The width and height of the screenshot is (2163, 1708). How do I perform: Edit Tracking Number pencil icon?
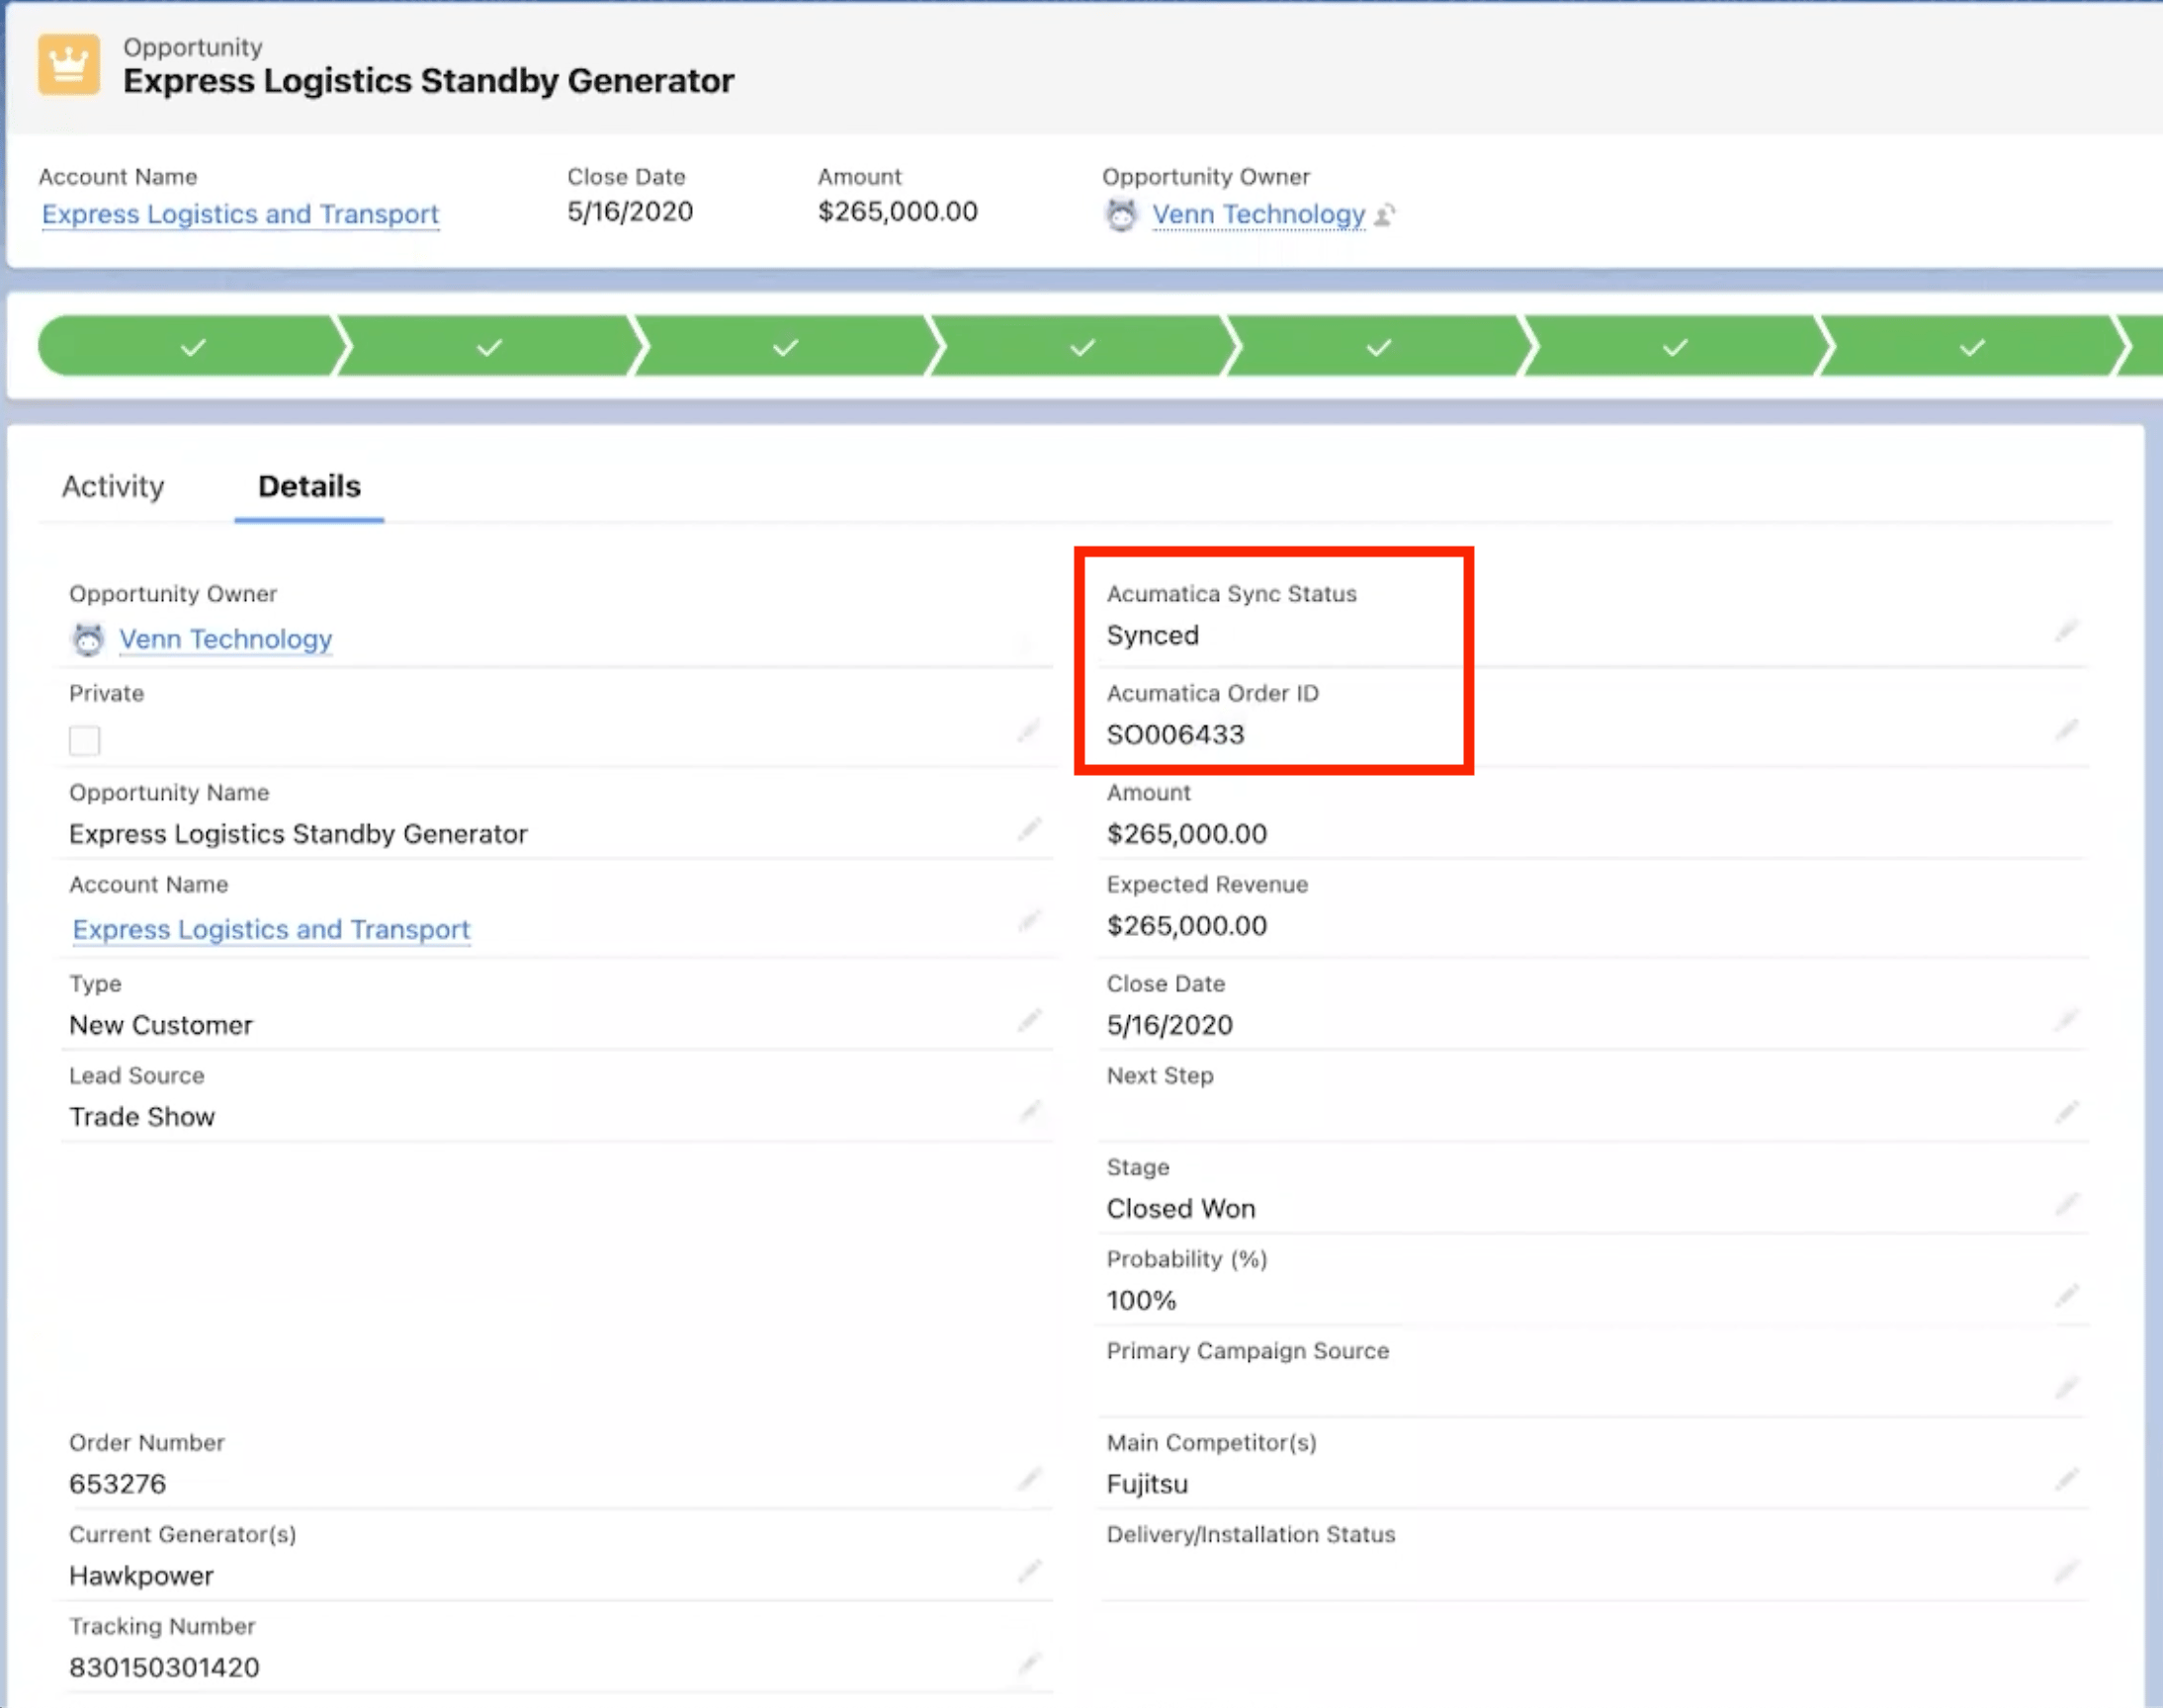coord(1029,1663)
